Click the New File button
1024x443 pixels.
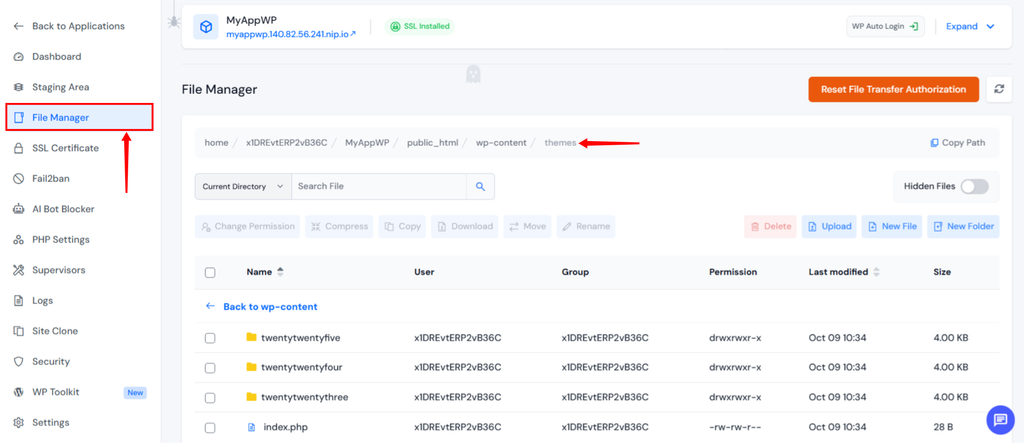(892, 226)
